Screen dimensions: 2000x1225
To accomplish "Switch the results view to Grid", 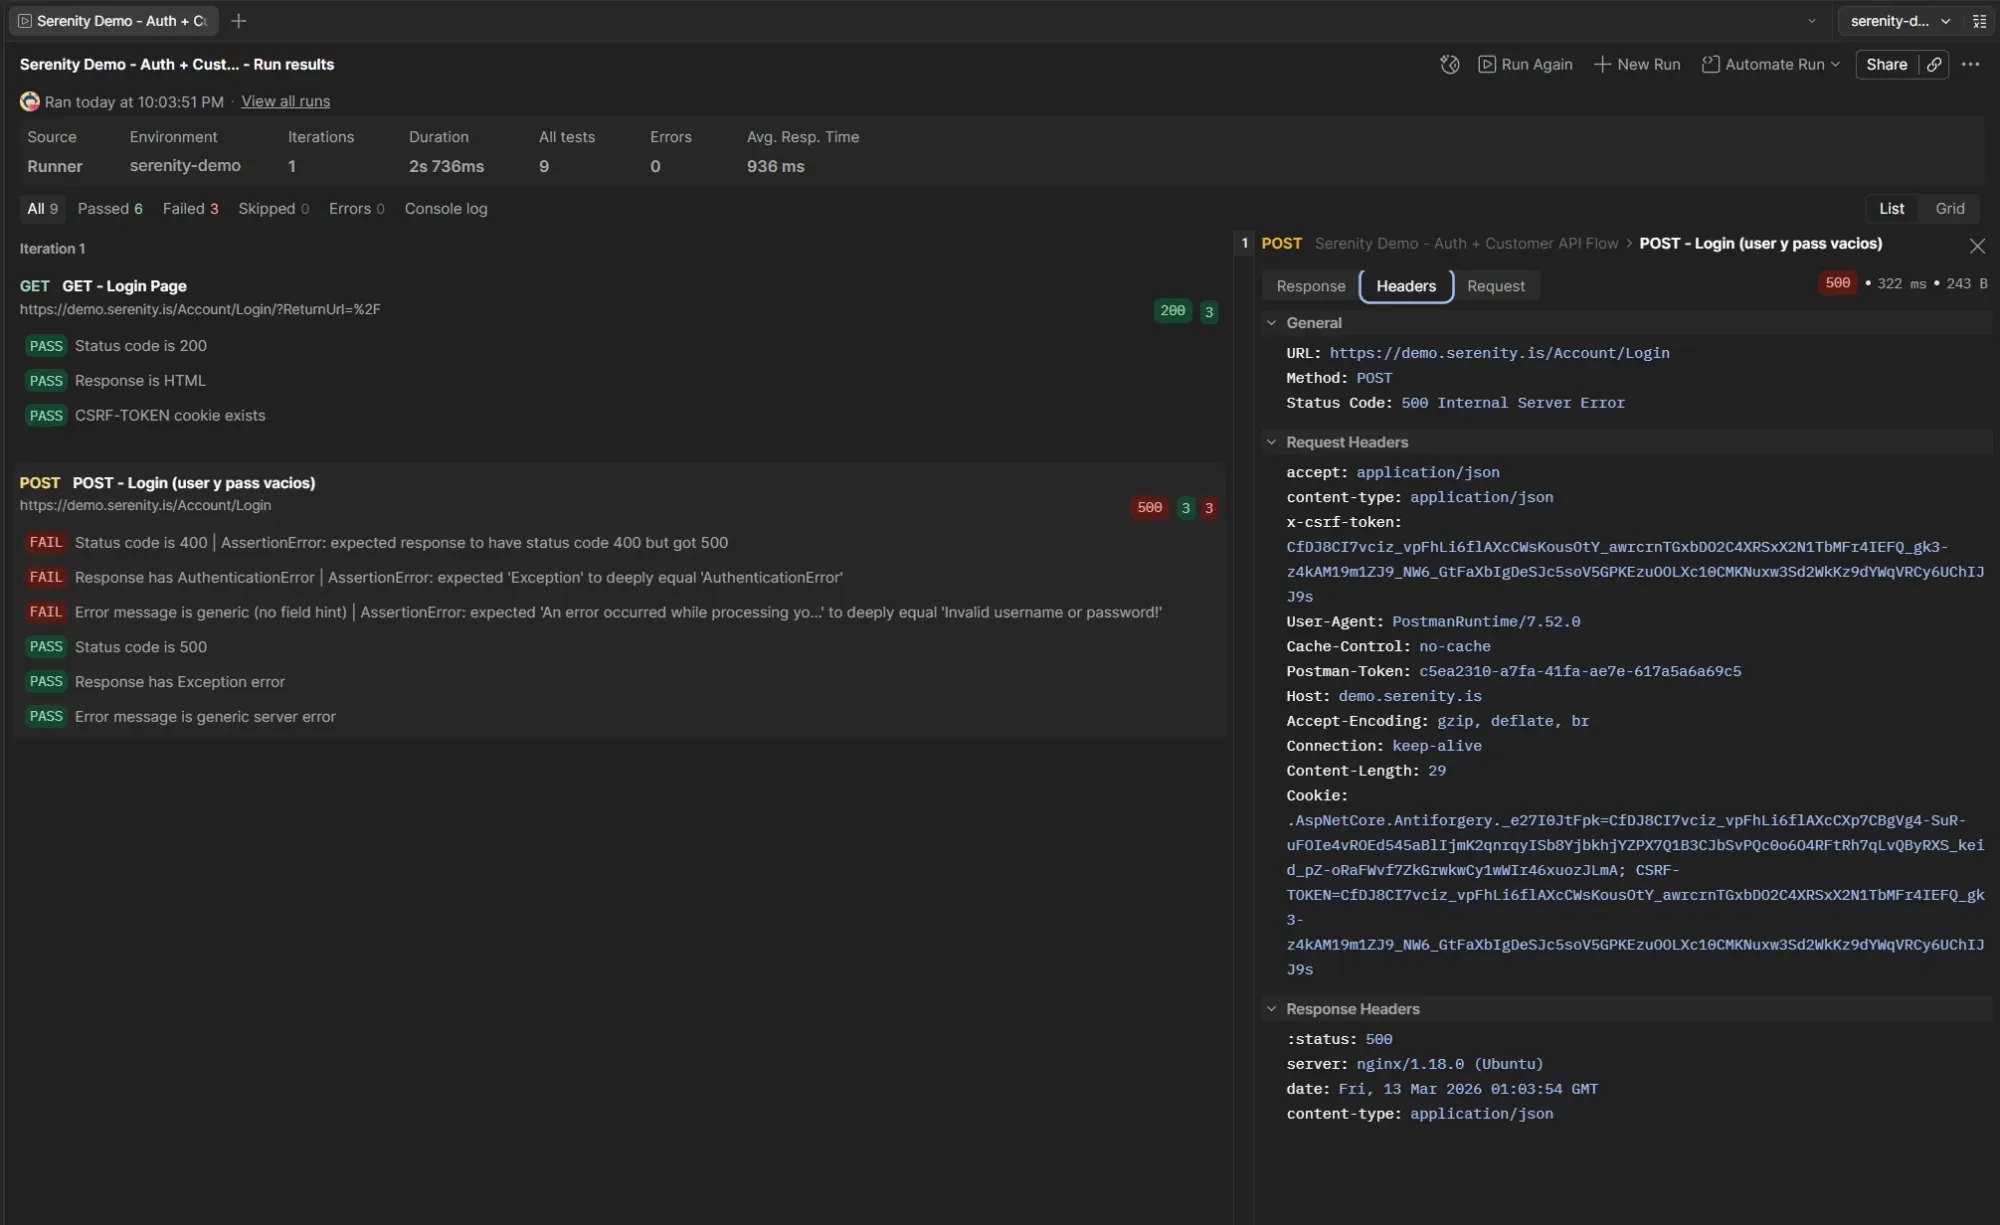I will 1949,208.
